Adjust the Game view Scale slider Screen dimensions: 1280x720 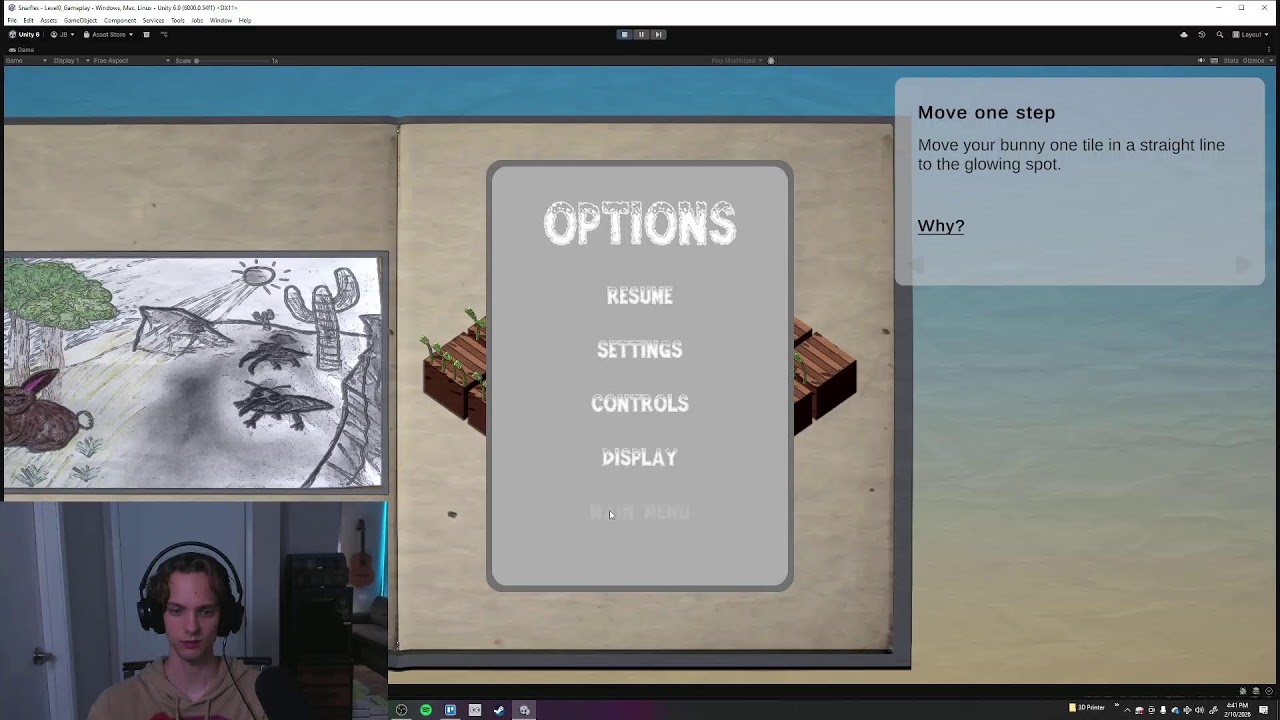point(232,60)
